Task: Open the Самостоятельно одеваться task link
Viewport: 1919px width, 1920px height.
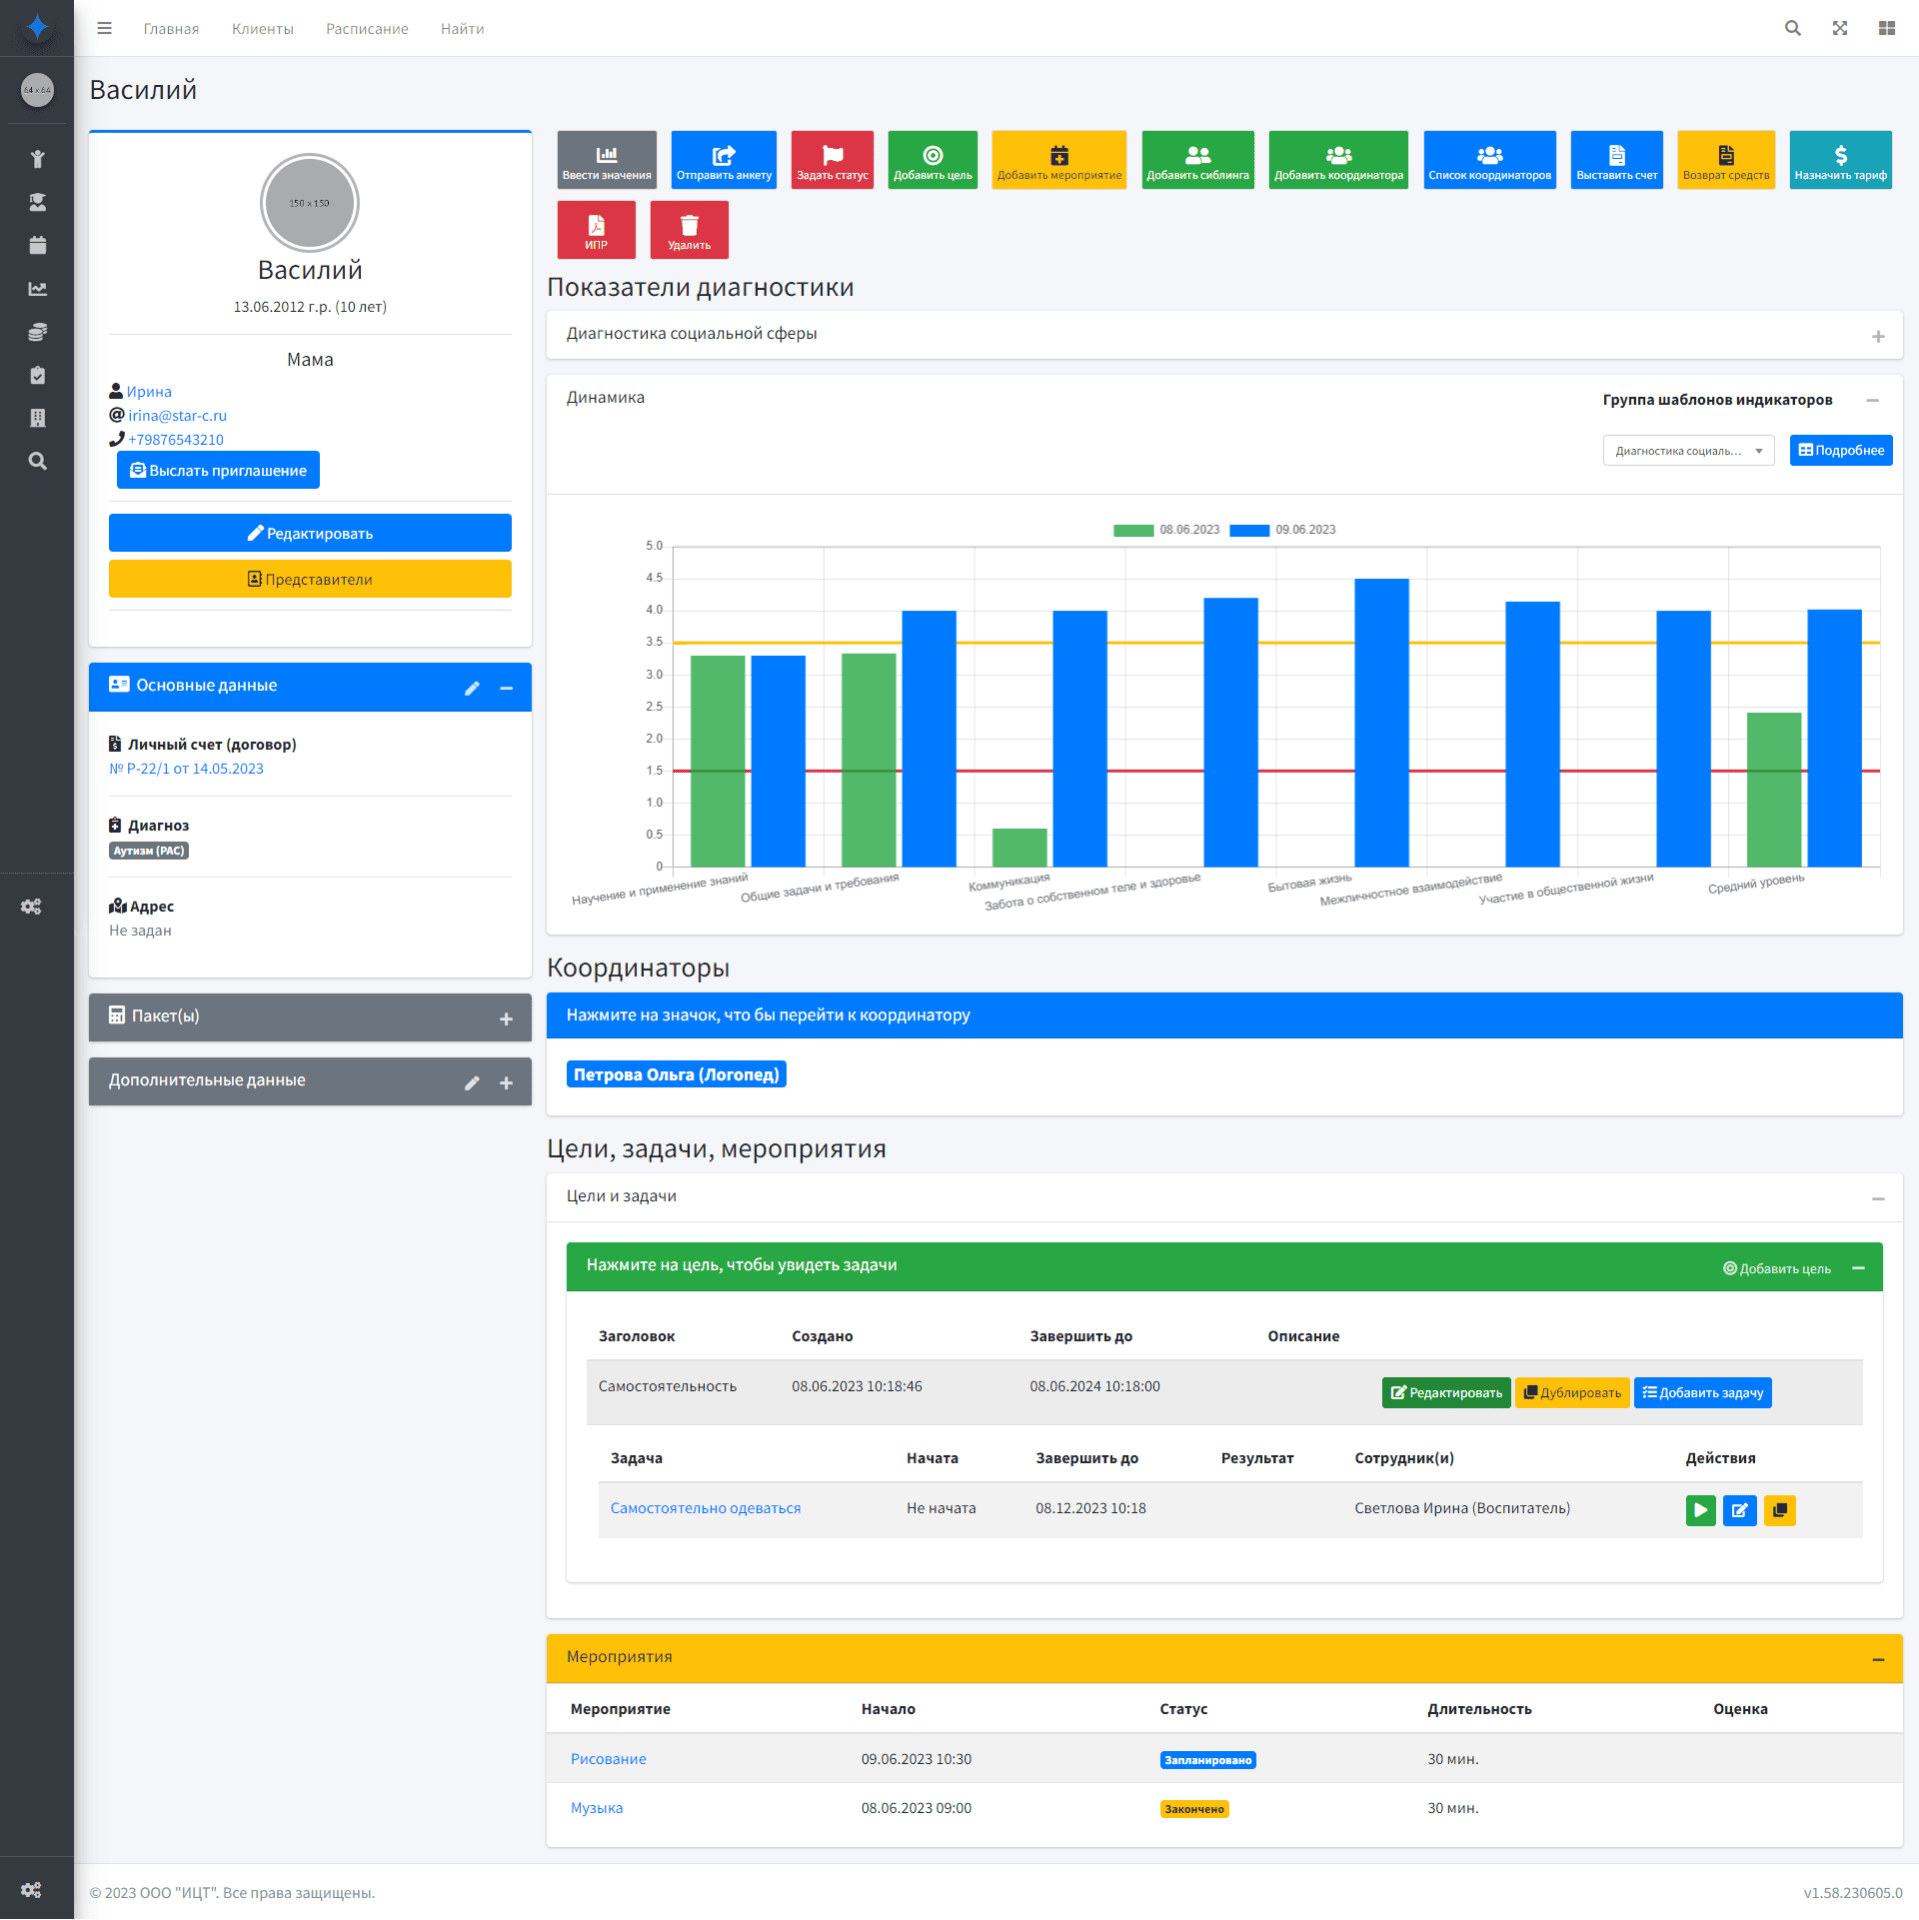Action: tap(705, 1508)
